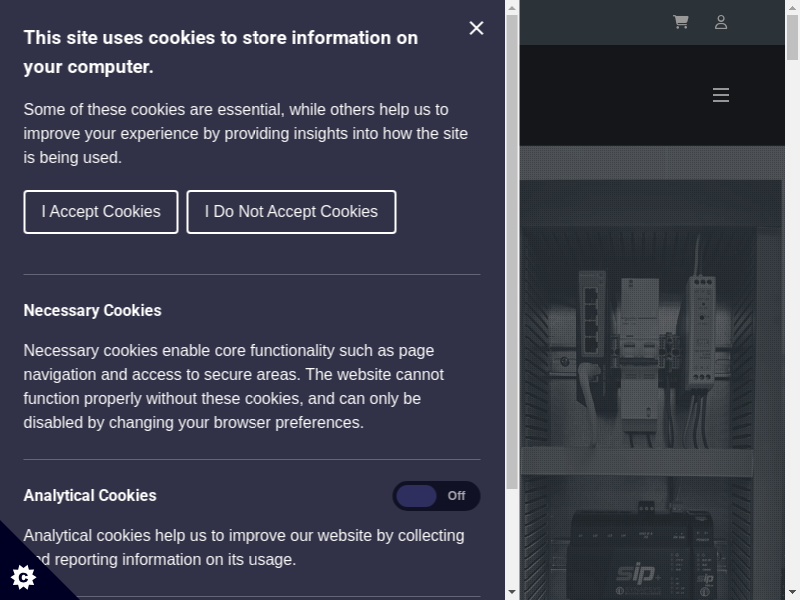Toggle the Analytical Cookies switch
Viewport: 800px width, 600px height.
point(436,496)
